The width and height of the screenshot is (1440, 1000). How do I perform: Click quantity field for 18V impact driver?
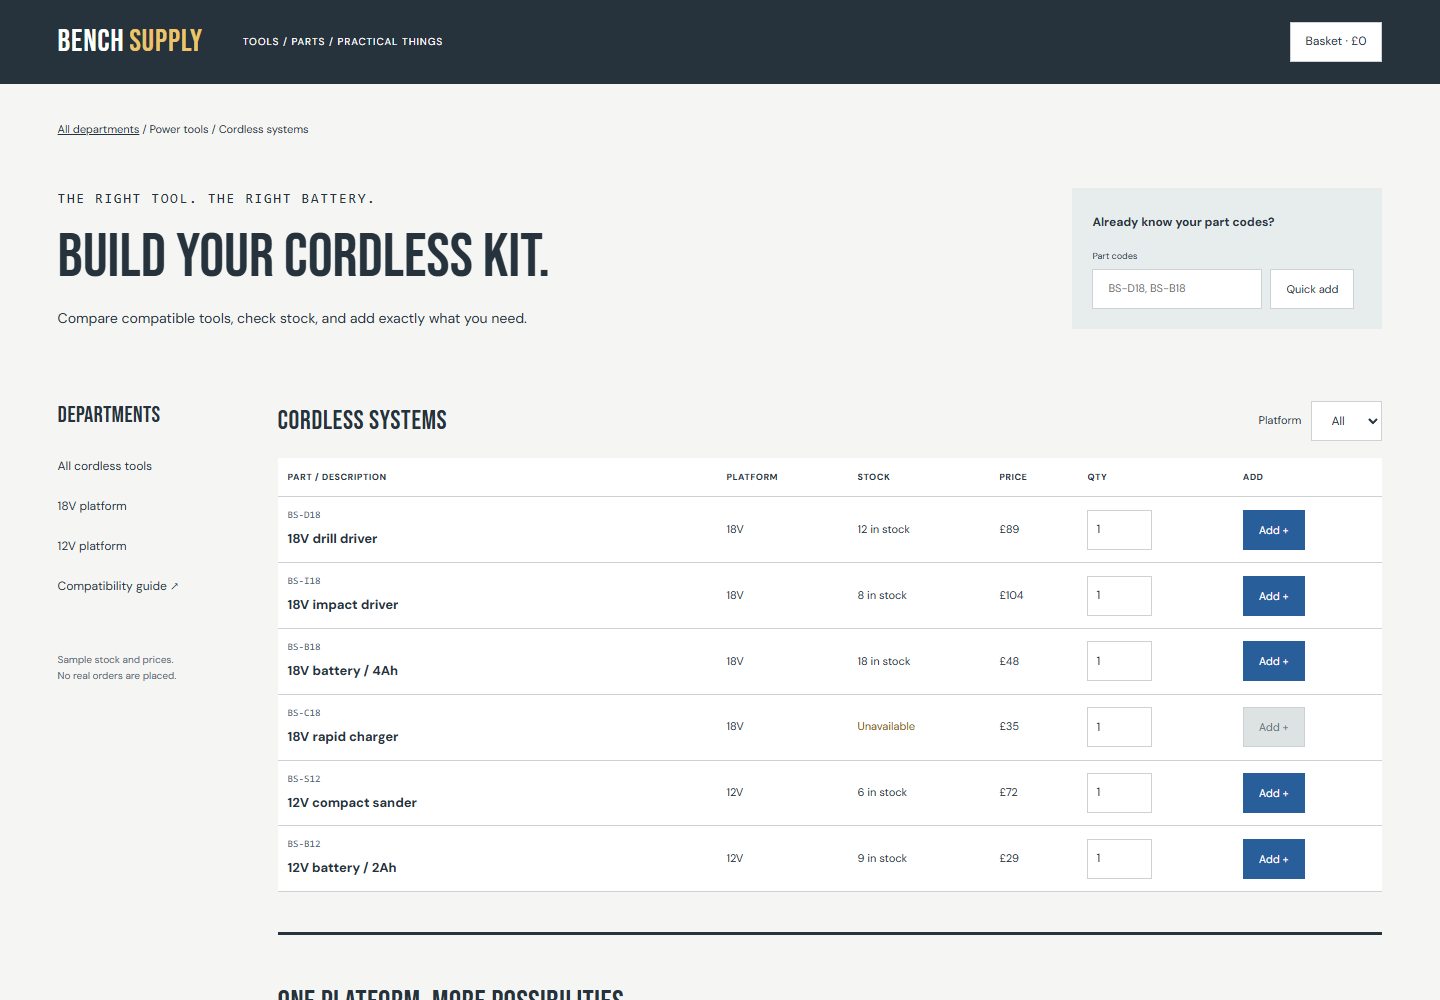[x=1119, y=596]
